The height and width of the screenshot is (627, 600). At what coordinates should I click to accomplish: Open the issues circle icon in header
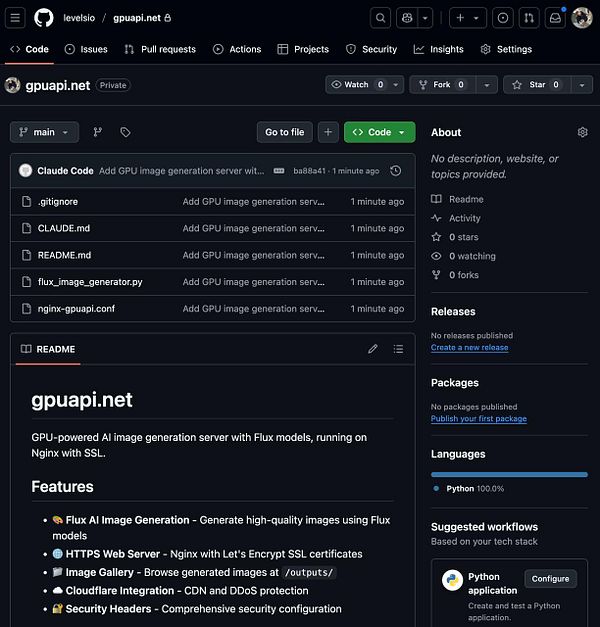(503, 18)
